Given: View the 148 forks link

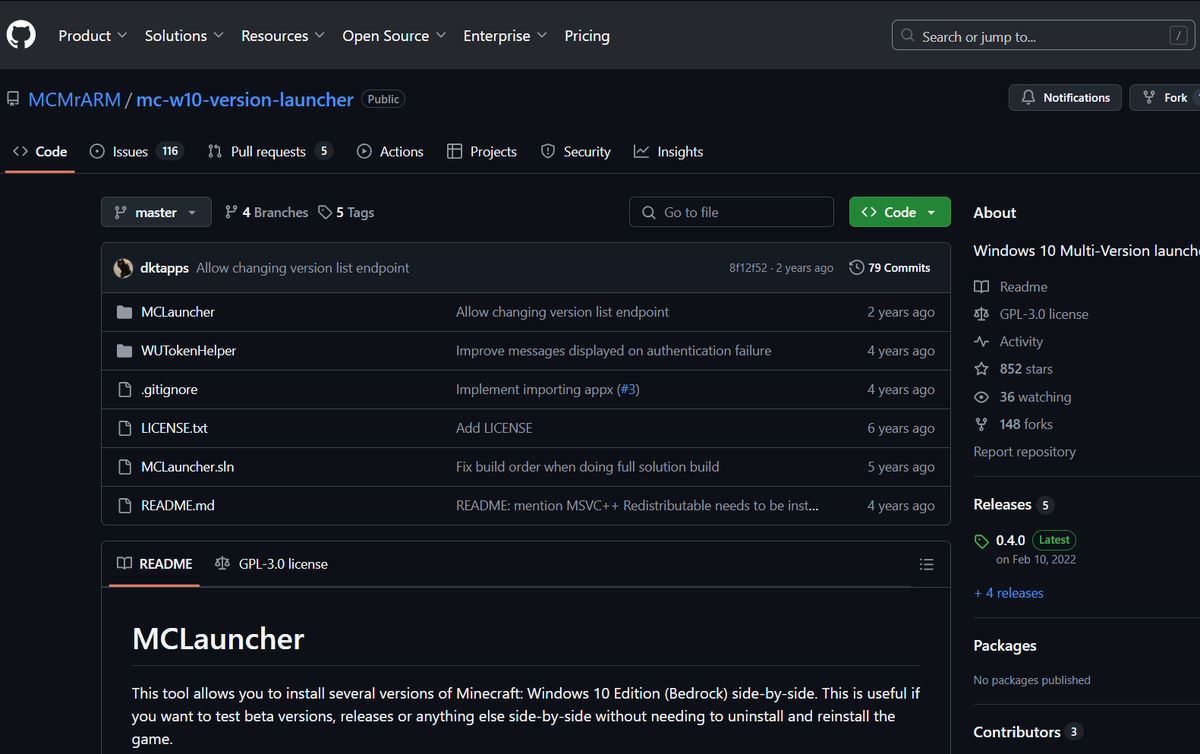Looking at the screenshot, I should (1013, 424).
